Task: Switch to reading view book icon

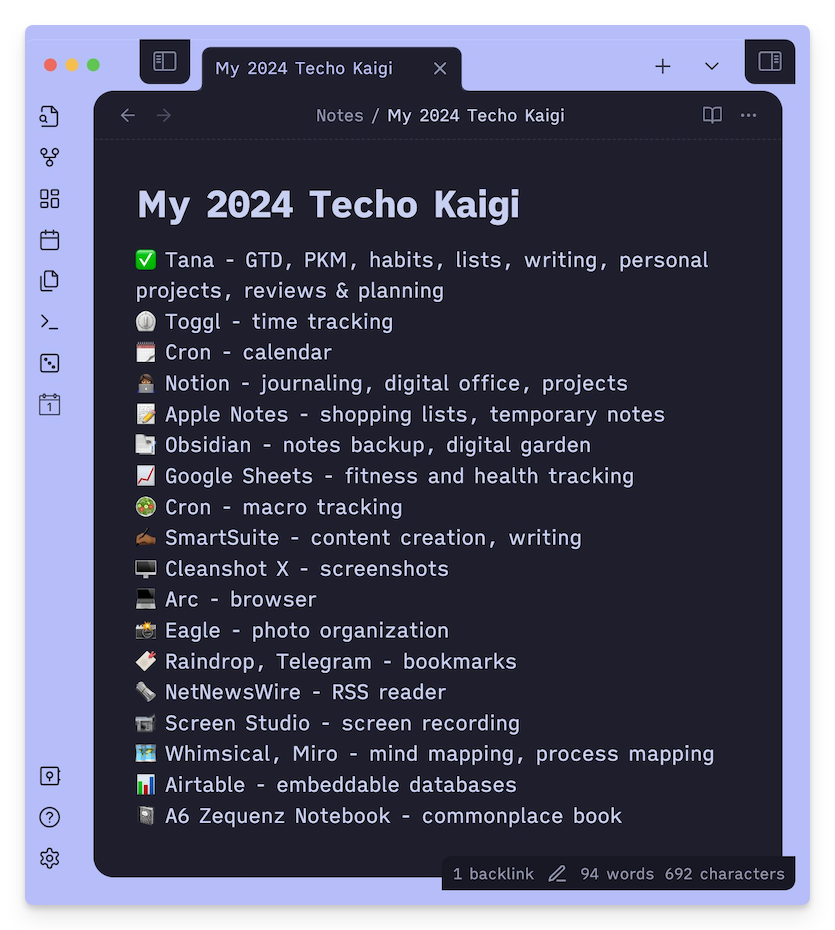Action: coord(712,115)
